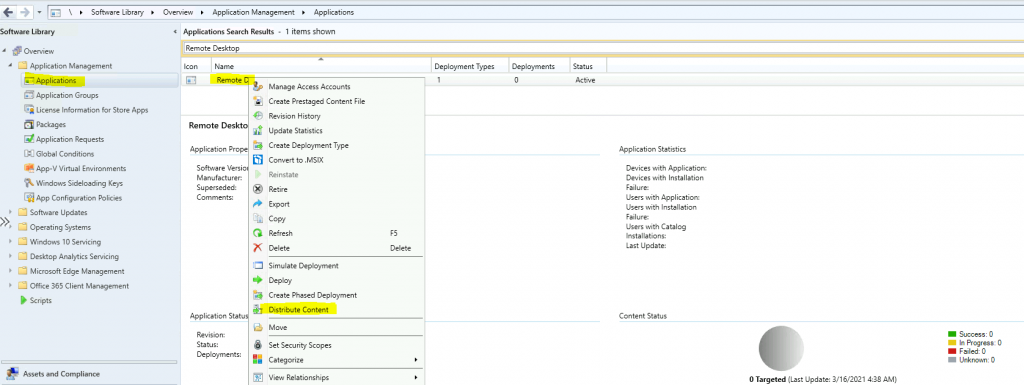This screenshot has width=1024, height=385.
Task: Expand the Microsoft Edge Management tree node
Action: pos(10,271)
